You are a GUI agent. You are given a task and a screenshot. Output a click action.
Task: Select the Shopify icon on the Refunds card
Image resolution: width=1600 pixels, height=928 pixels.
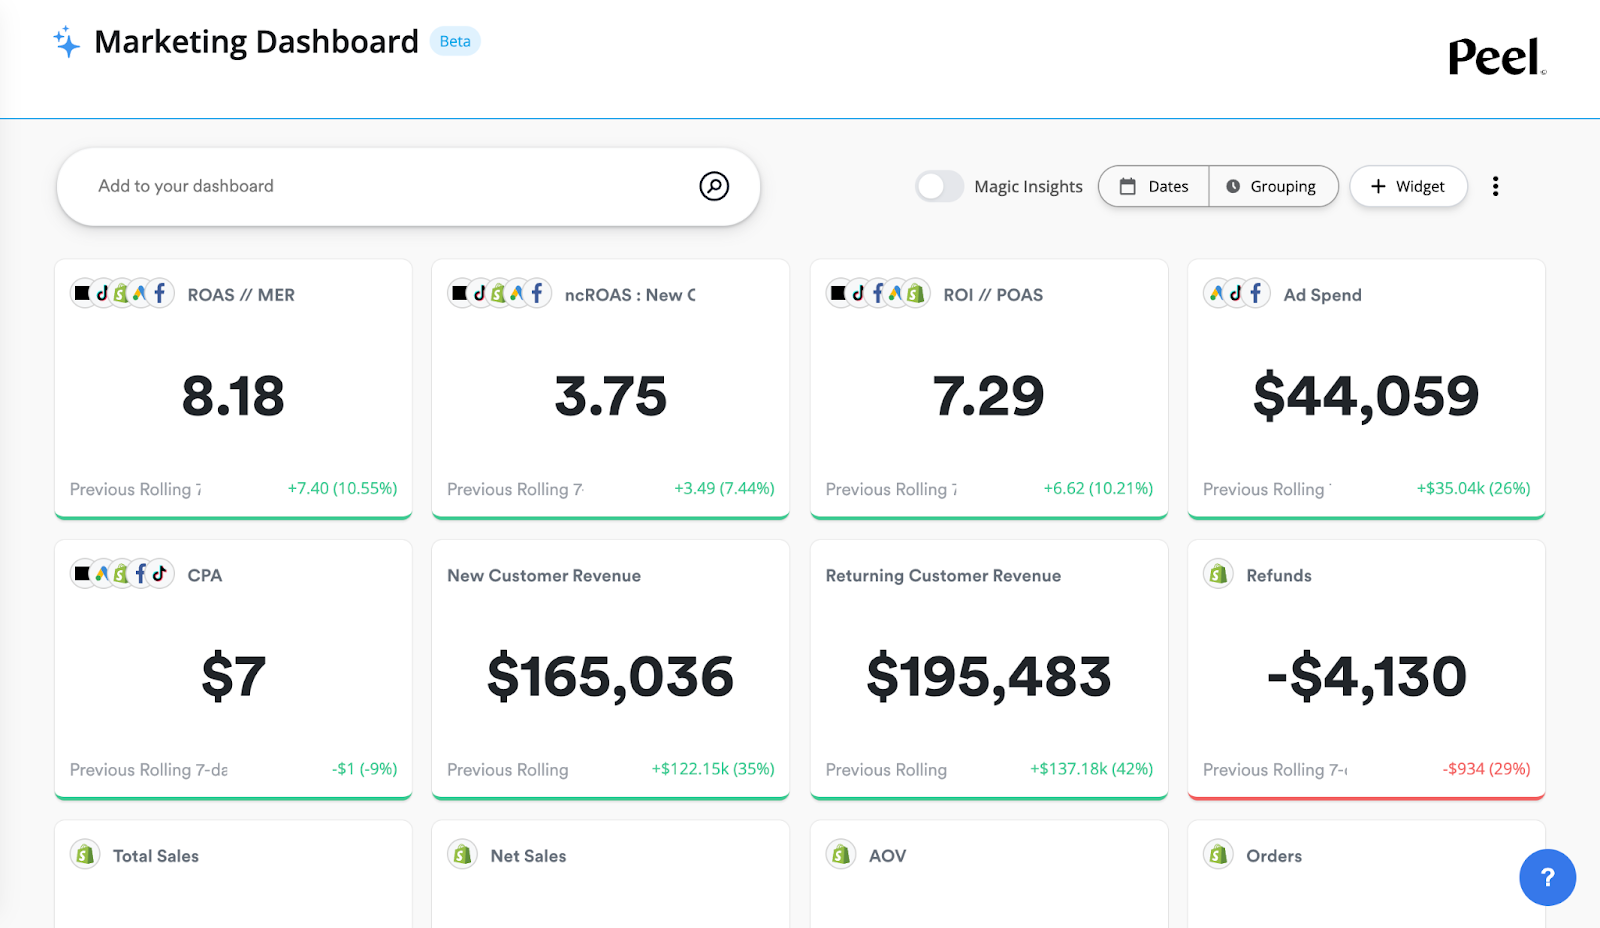(x=1217, y=575)
